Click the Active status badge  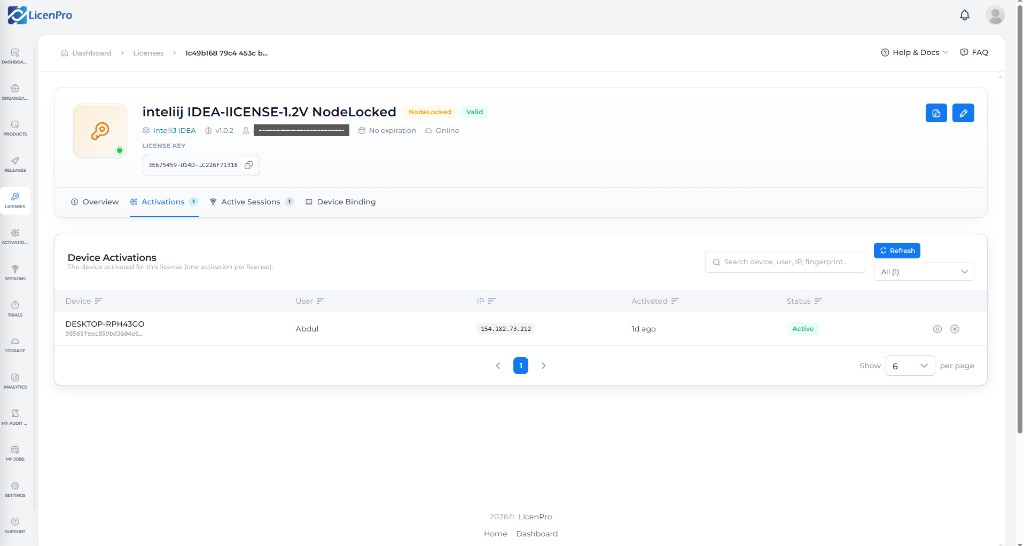pos(803,329)
